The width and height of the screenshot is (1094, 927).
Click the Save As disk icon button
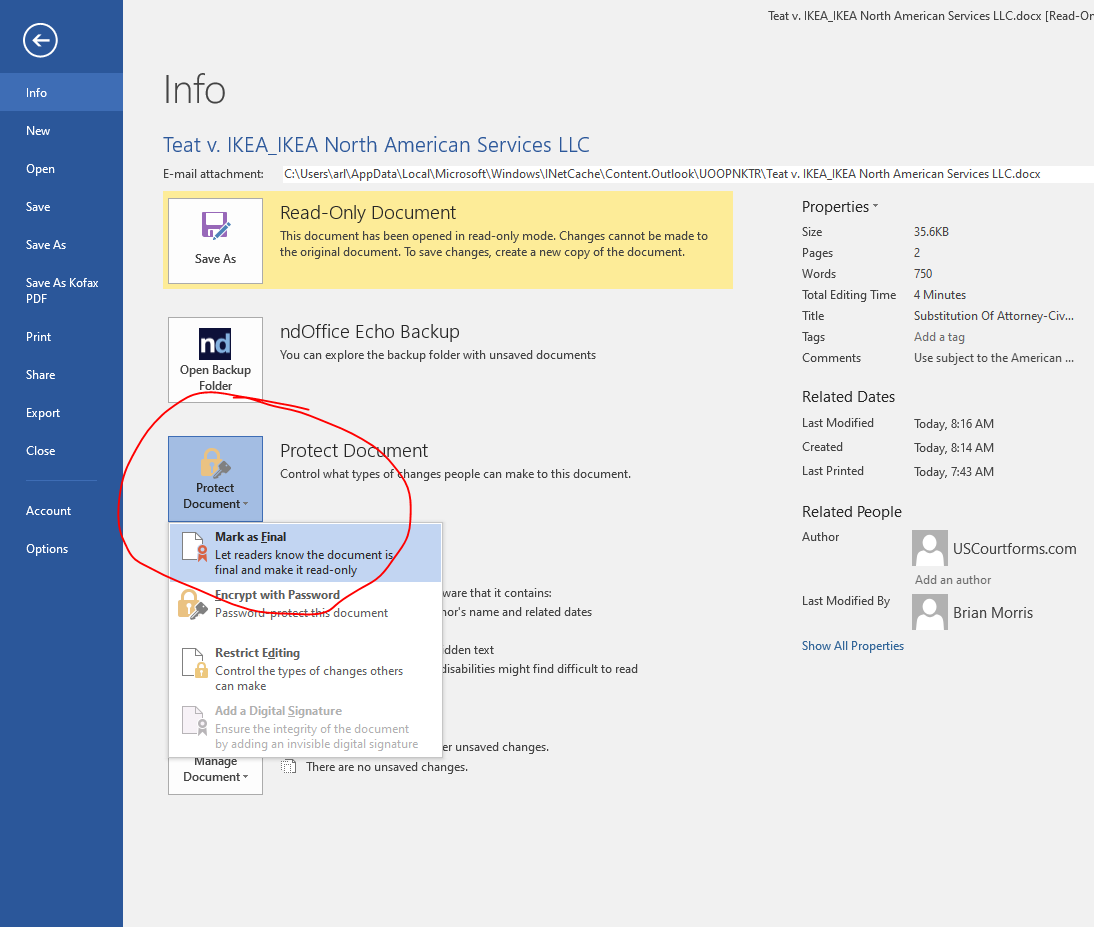(216, 241)
